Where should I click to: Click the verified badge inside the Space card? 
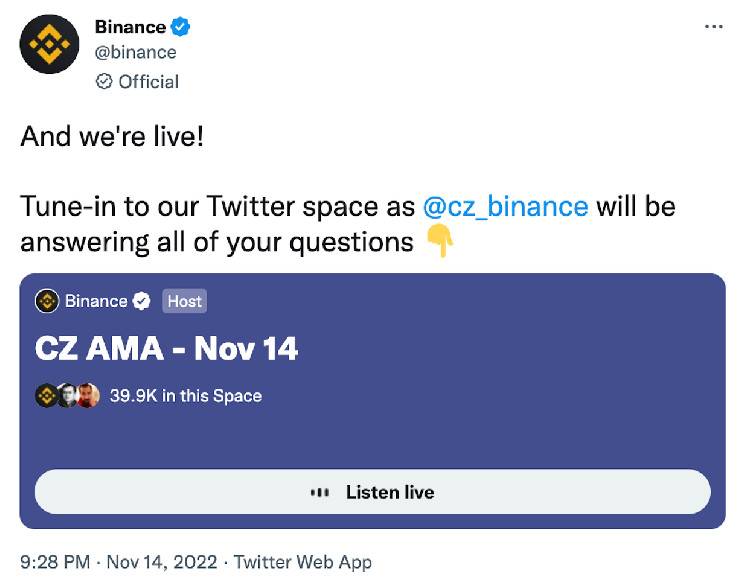[143, 301]
